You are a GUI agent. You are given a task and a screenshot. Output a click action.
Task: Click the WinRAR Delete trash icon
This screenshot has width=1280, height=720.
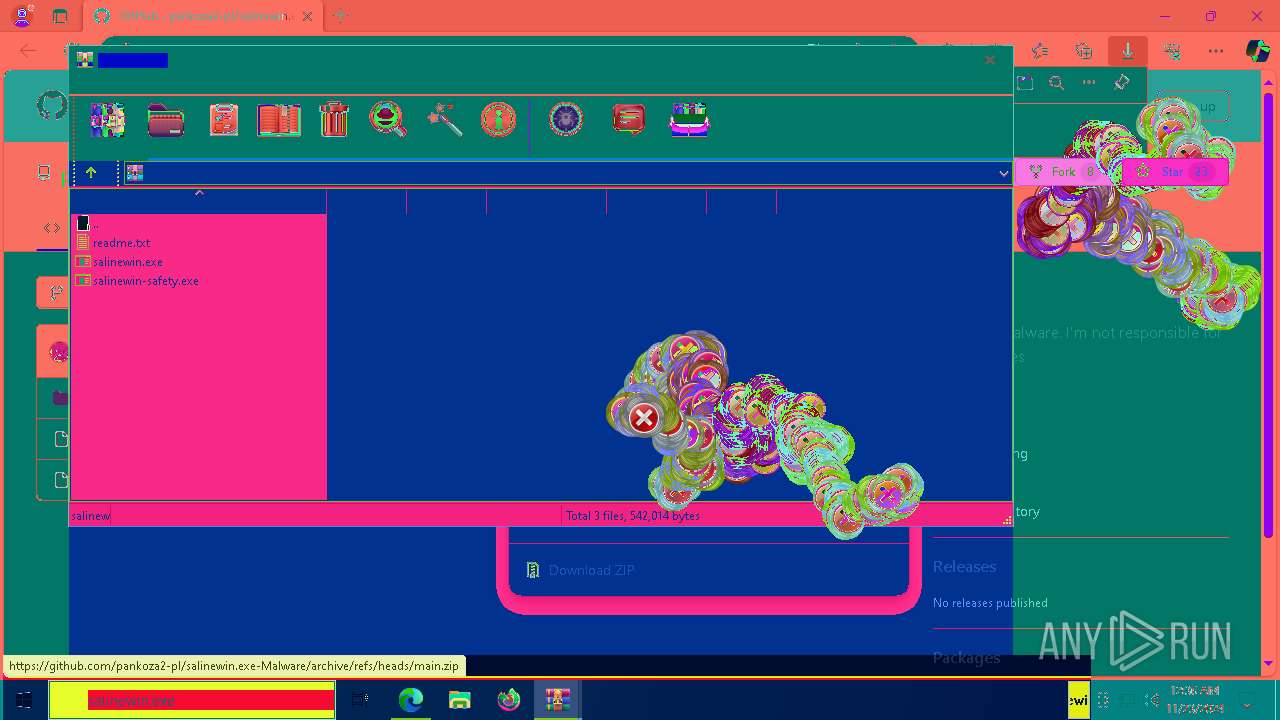(x=334, y=120)
